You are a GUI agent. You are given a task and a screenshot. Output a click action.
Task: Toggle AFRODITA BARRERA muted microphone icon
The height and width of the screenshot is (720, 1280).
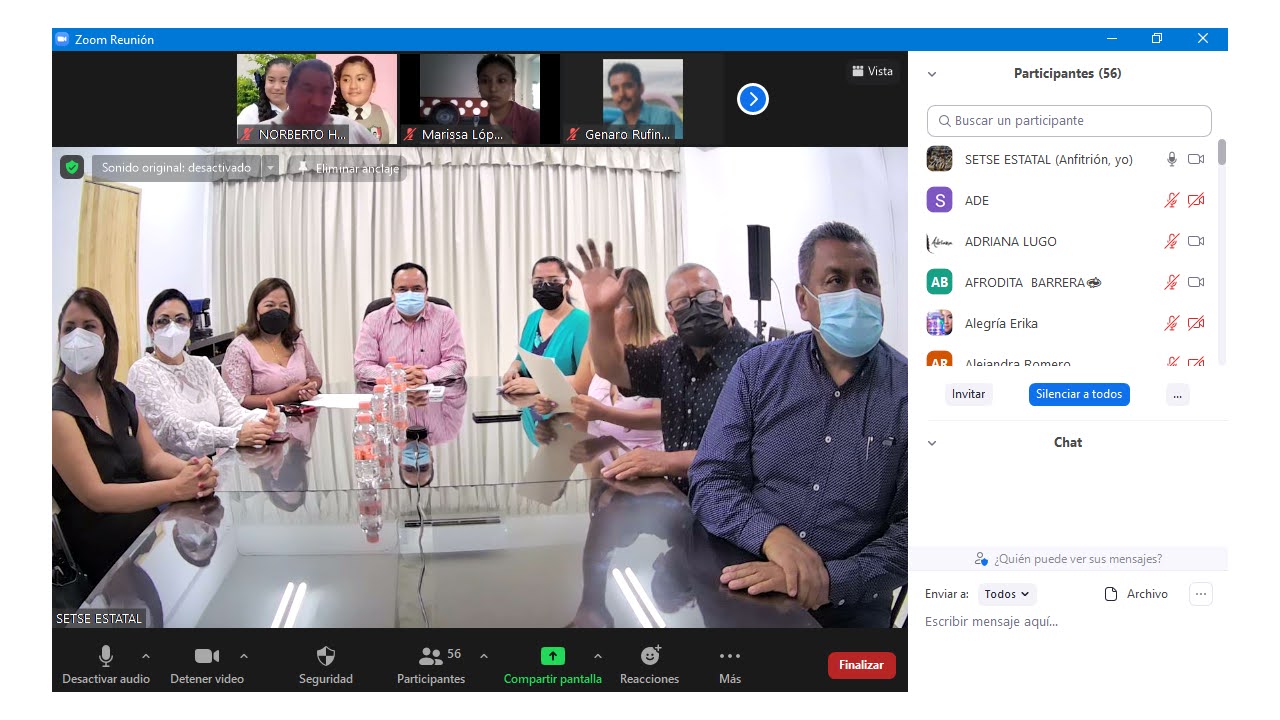tap(1172, 282)
